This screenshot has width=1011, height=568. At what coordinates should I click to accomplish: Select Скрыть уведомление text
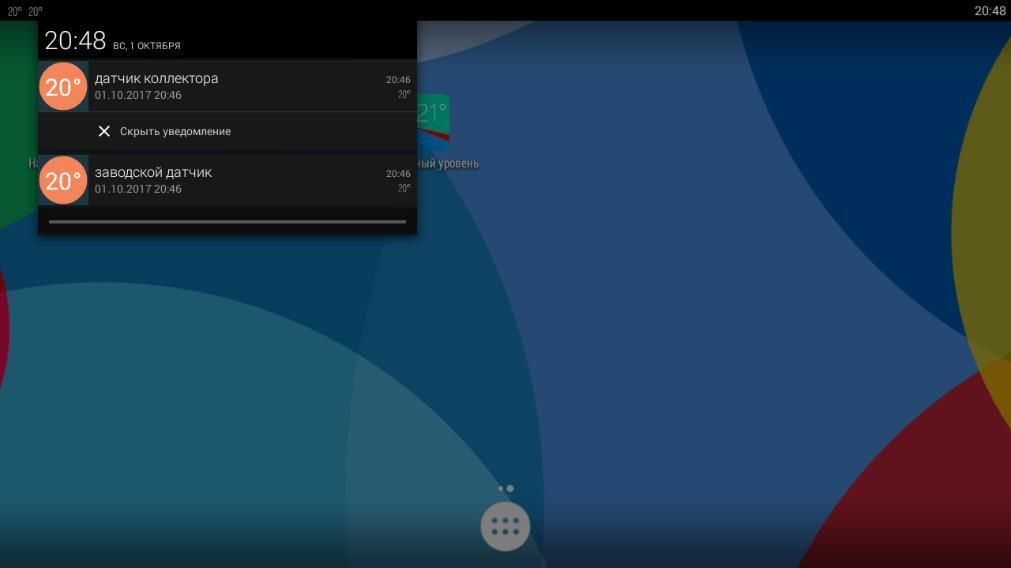tap(175, 132)
